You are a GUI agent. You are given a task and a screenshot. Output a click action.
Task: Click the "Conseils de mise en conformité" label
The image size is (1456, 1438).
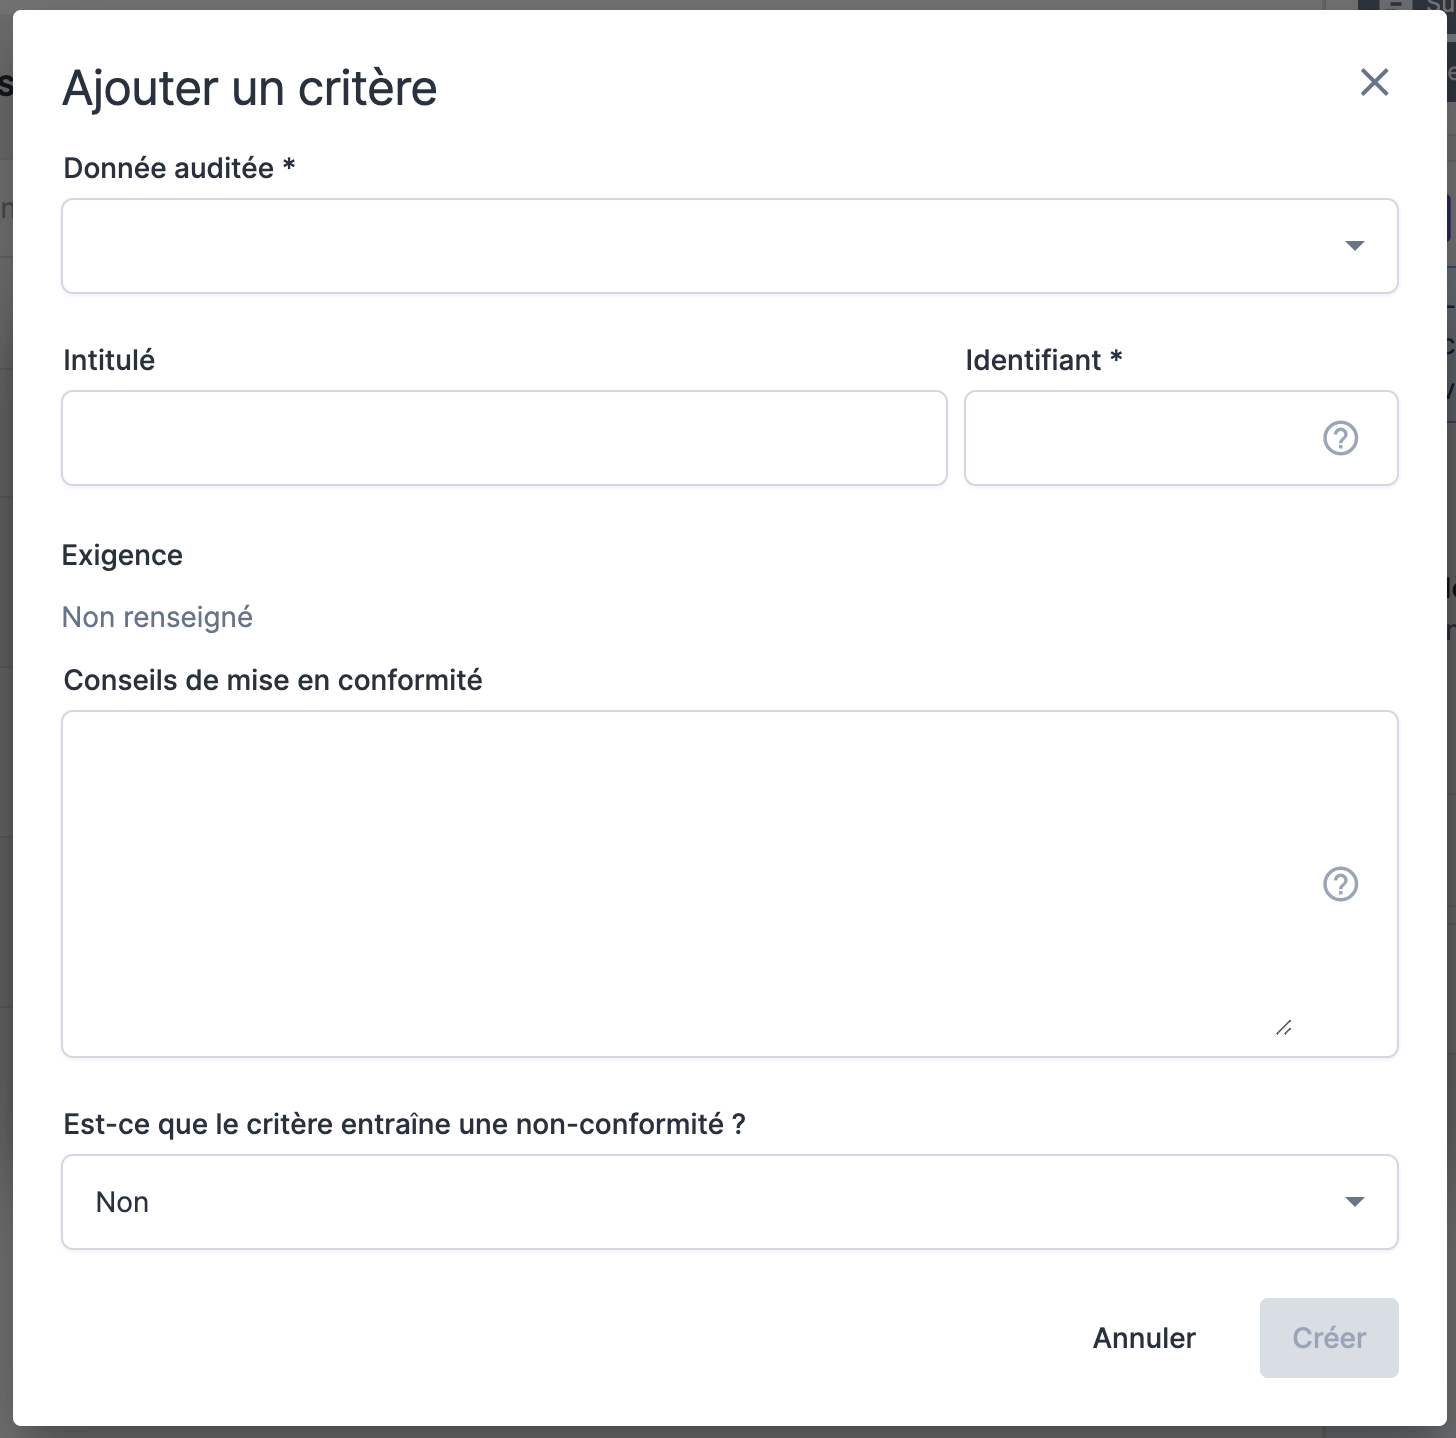[273, 680]
